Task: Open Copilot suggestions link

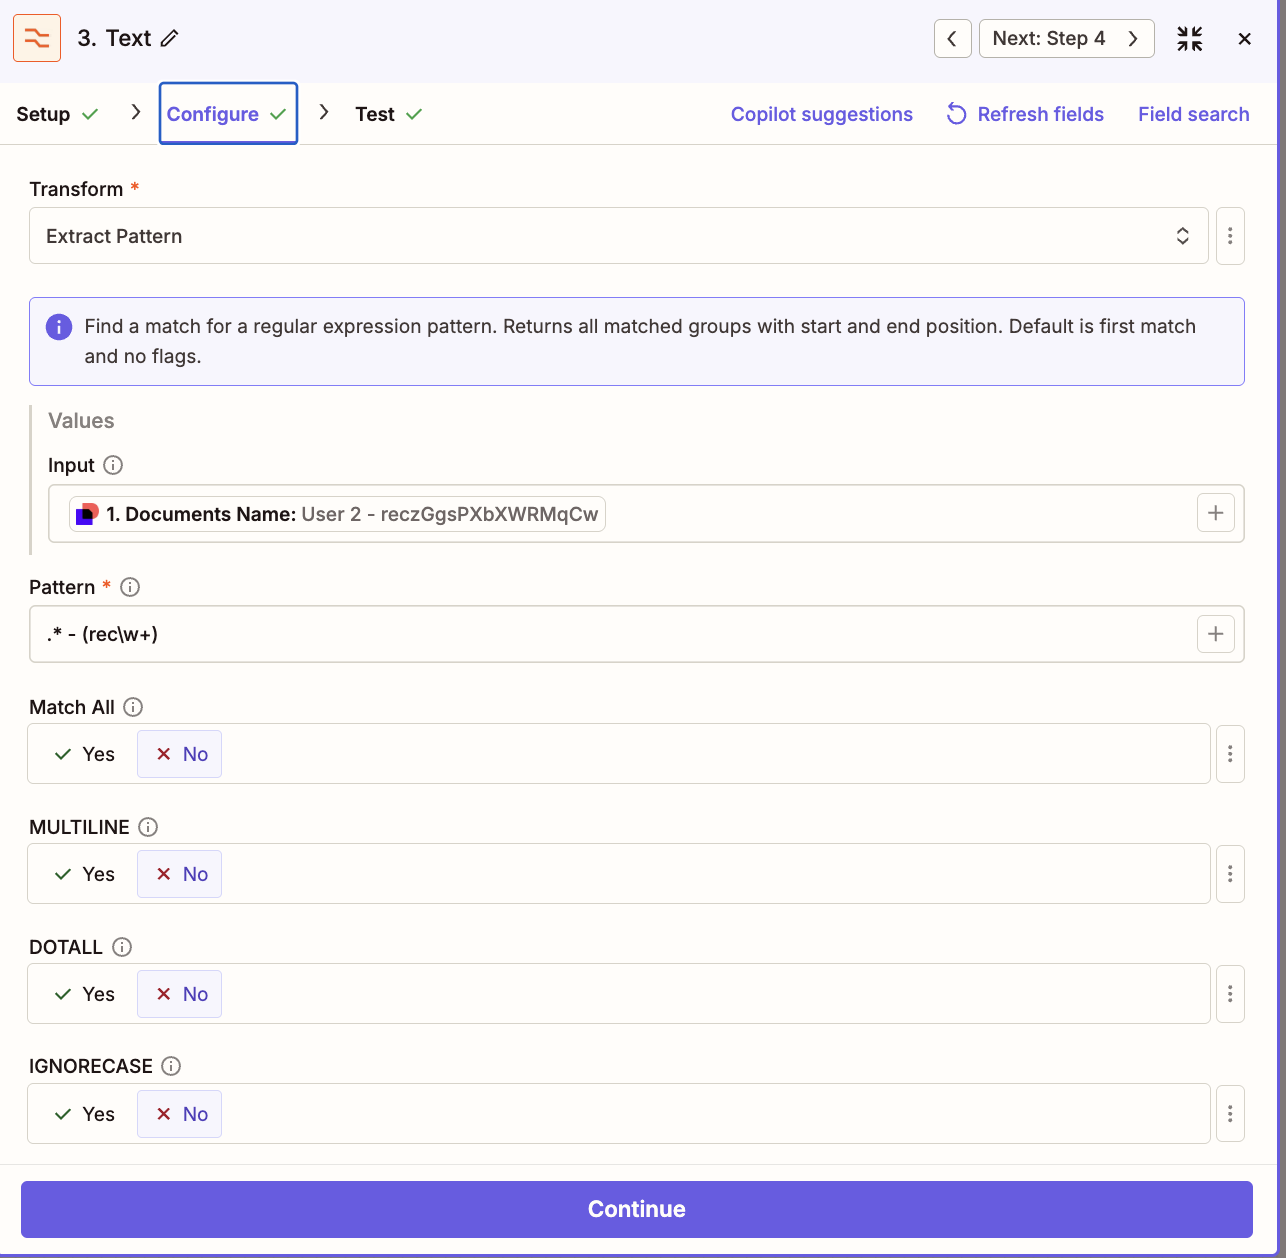Action: 821,114
